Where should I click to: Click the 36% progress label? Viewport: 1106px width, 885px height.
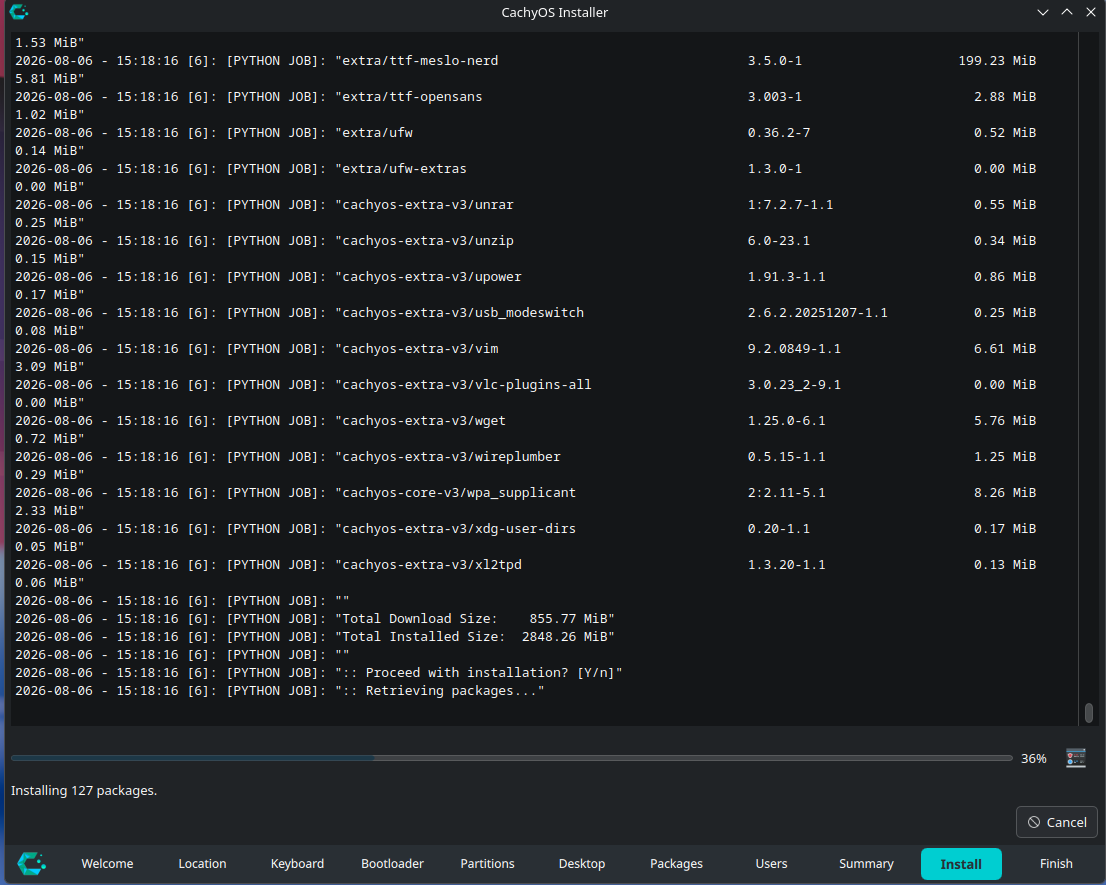tap(1033, 758)
